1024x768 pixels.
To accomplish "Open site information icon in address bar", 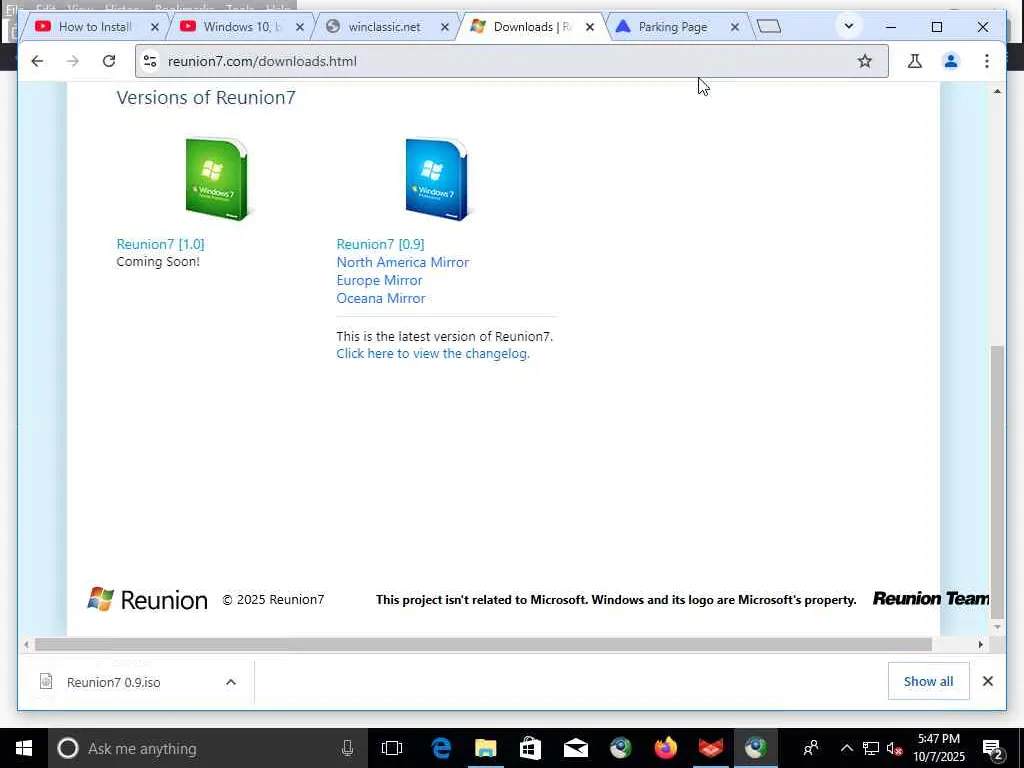I will point(150,61).
